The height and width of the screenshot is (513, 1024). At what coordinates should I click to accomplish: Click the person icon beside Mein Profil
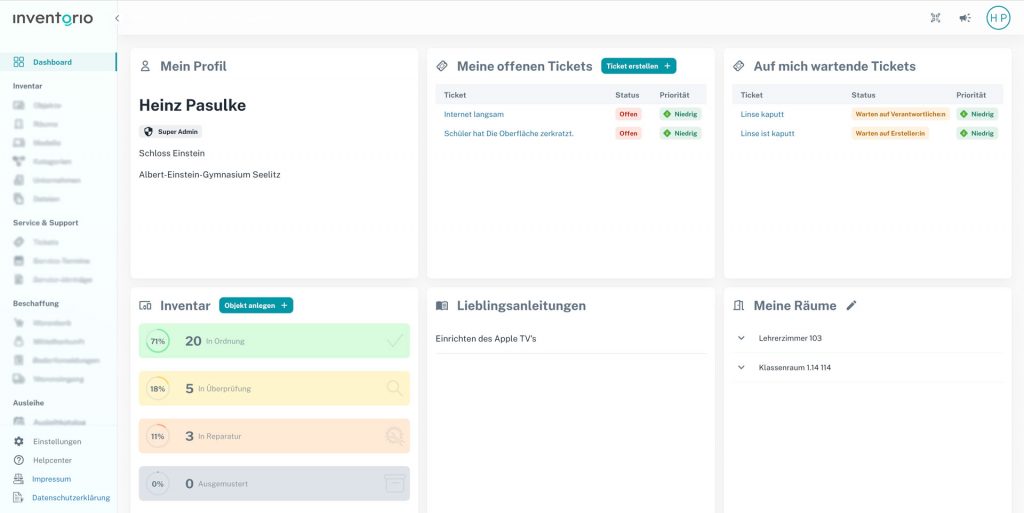pos(145,66)
